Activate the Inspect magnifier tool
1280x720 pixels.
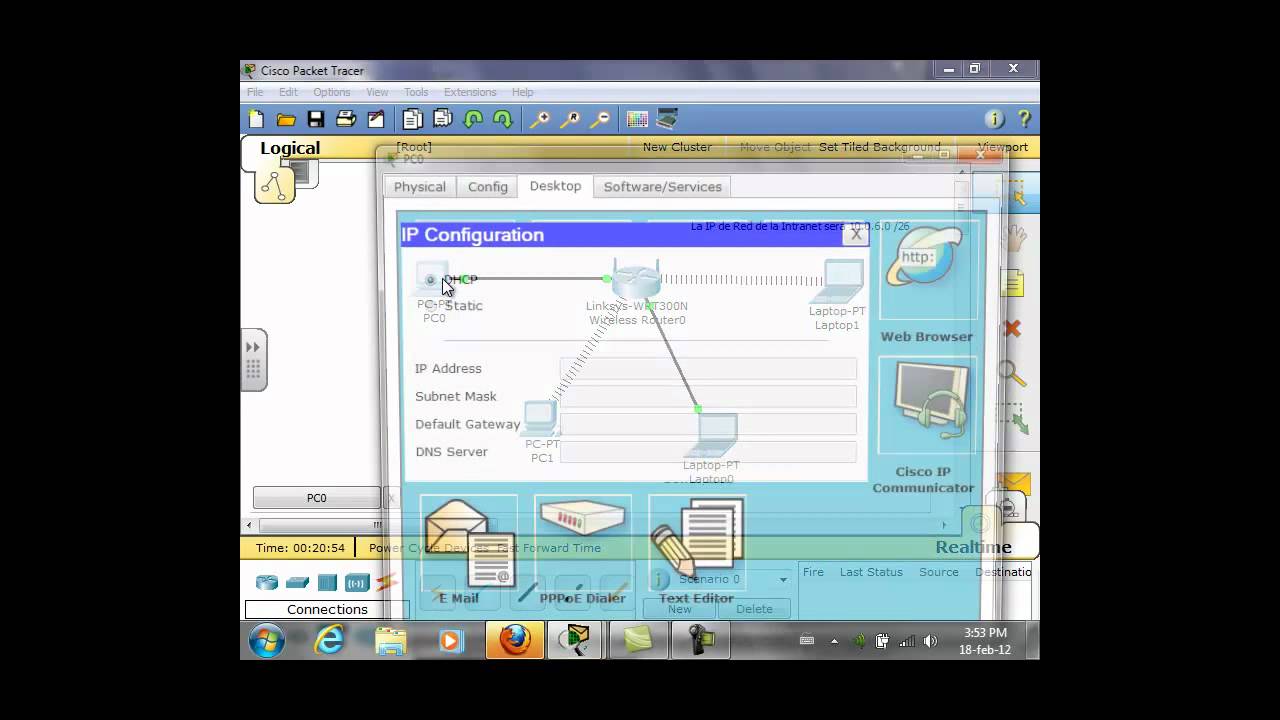pyautogui.click(x=1012, y=374)
